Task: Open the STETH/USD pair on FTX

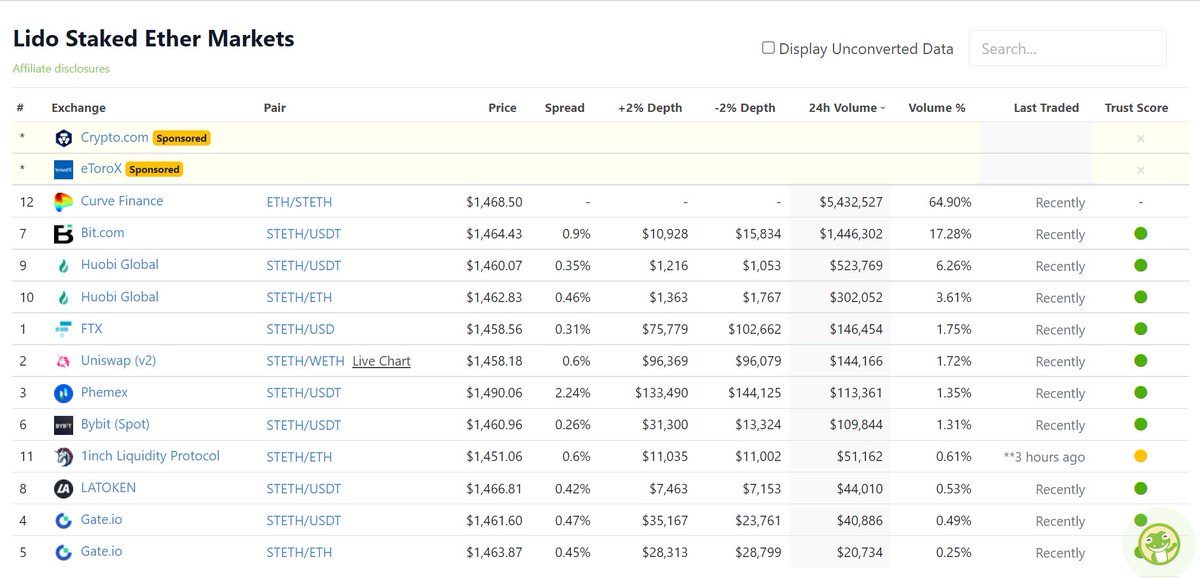Action: (x=300, y=329)
